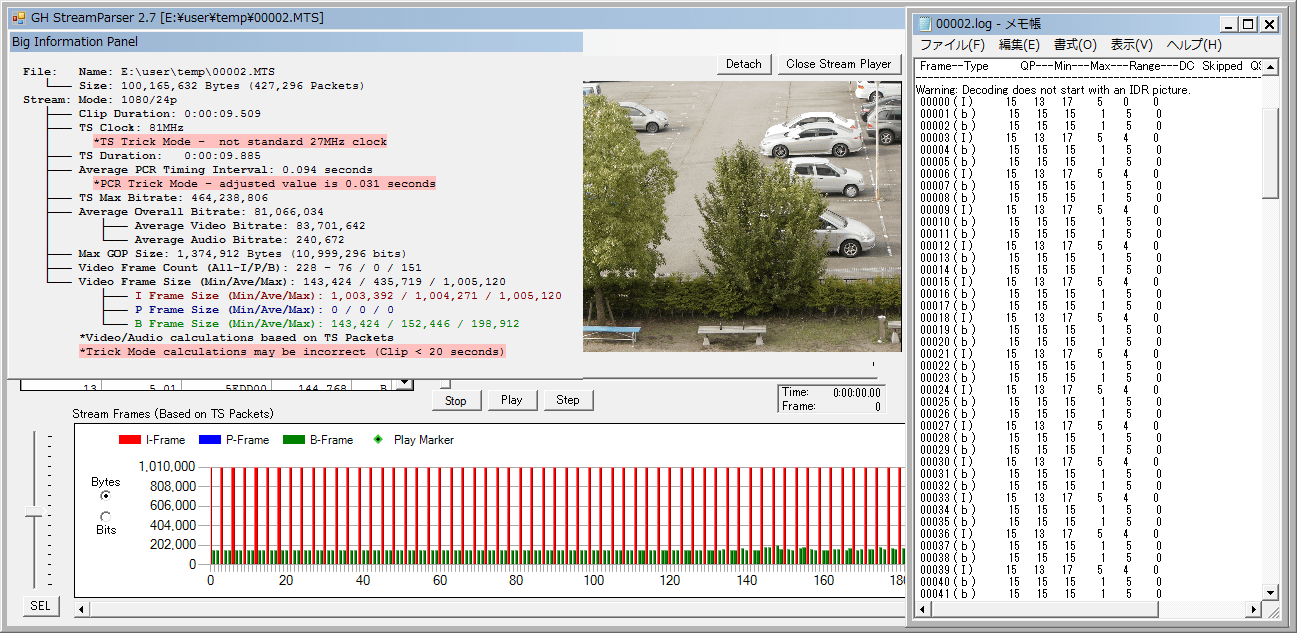Click the Notepad icon beside 00002.log
Image resolution: width=1297 pixels, height=633 pixels.
click(924, 24)
